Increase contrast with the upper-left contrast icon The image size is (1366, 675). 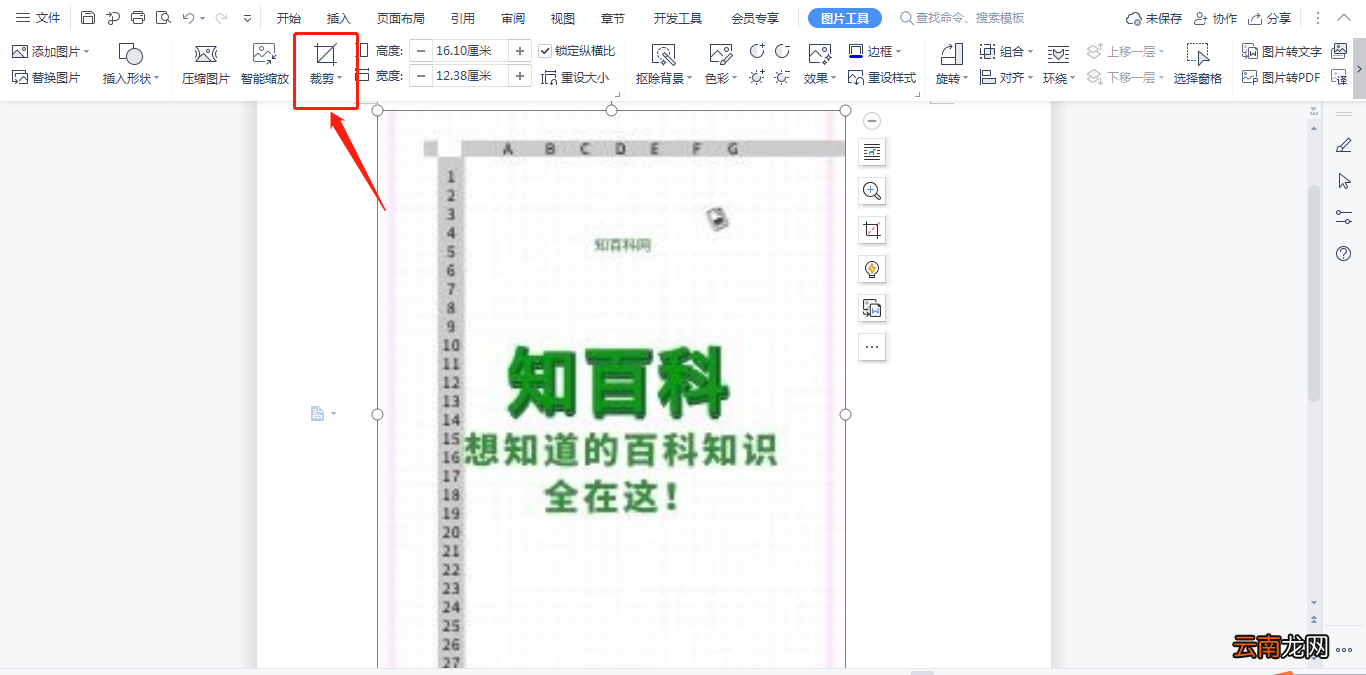click(x=757, y=51)
